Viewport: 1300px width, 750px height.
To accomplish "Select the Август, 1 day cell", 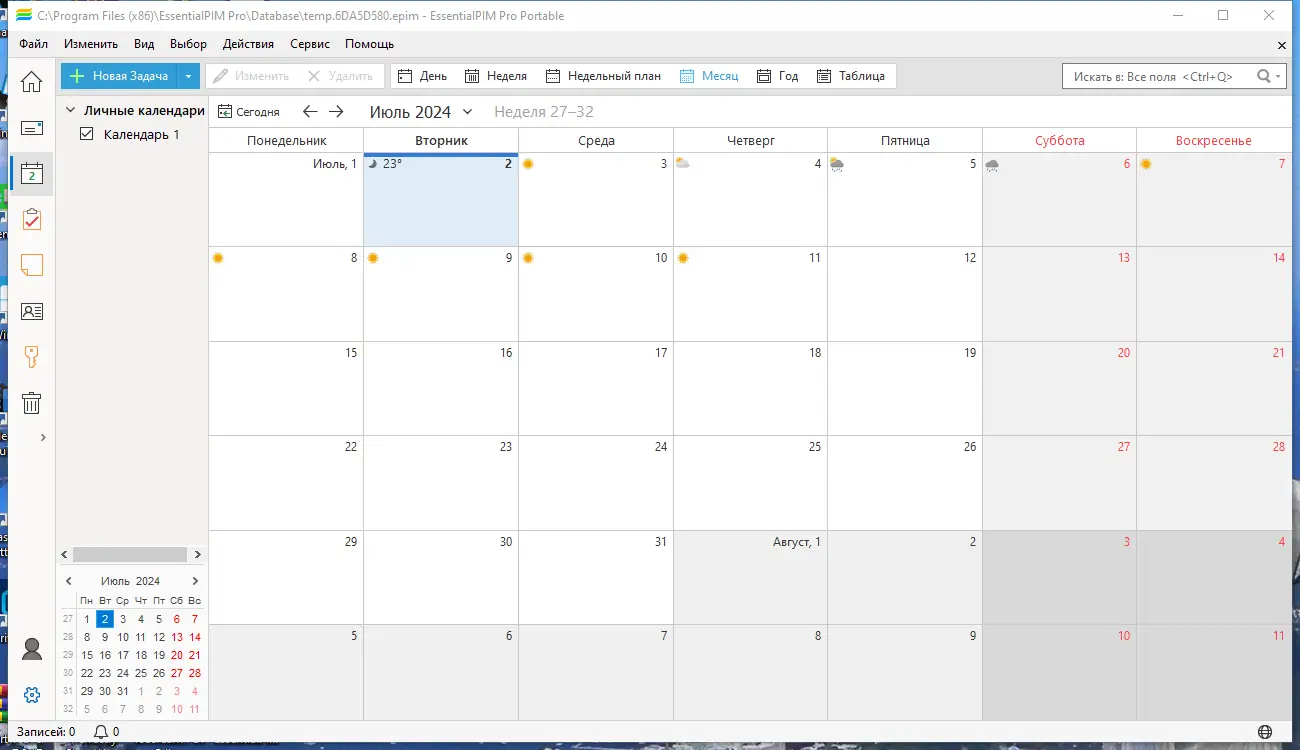I will tap(750, 577).
